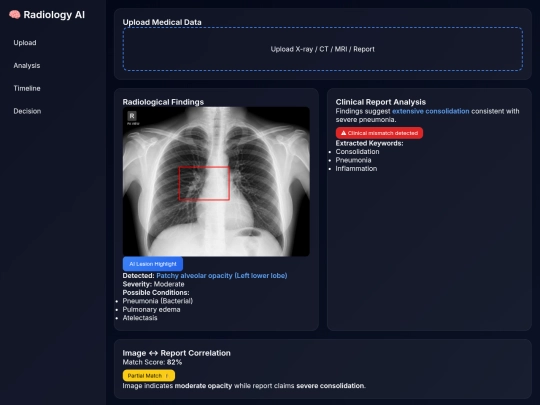Screen dimensions: 540x405
Task: Click the Possible Conditions: label
Action: pyautogui.click(x=156, y=292)
